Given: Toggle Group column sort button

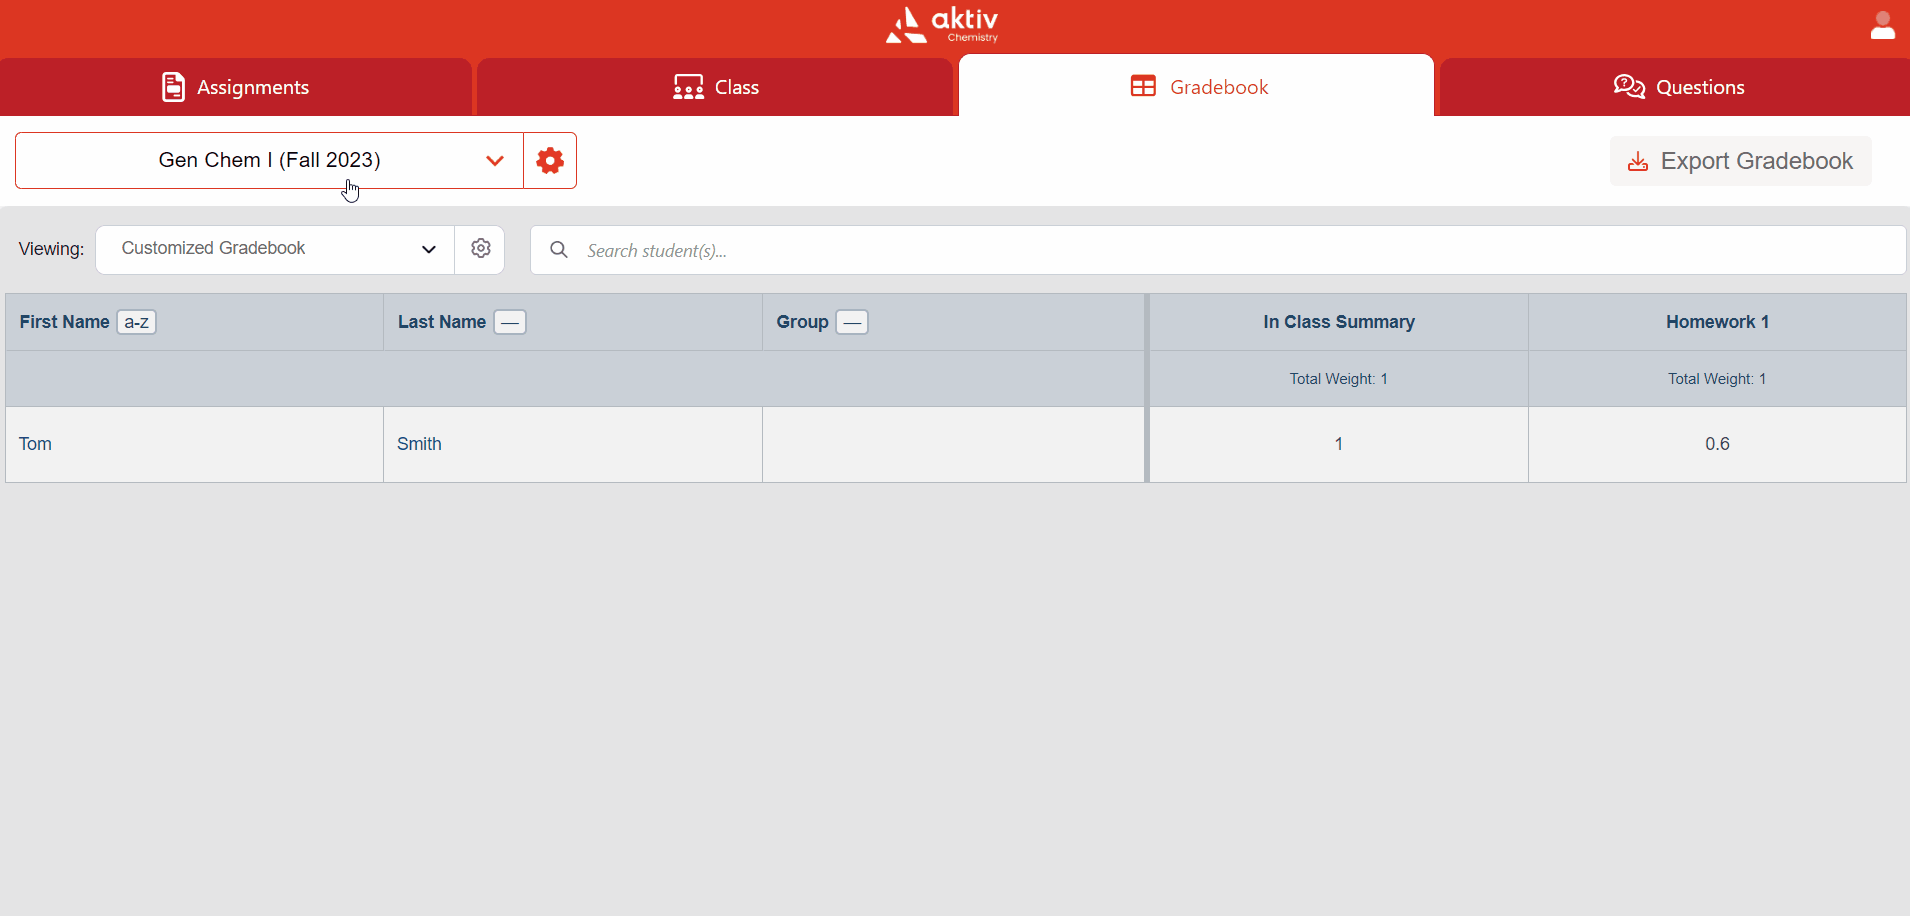Looking at the screenshot, I should (852, 322).
